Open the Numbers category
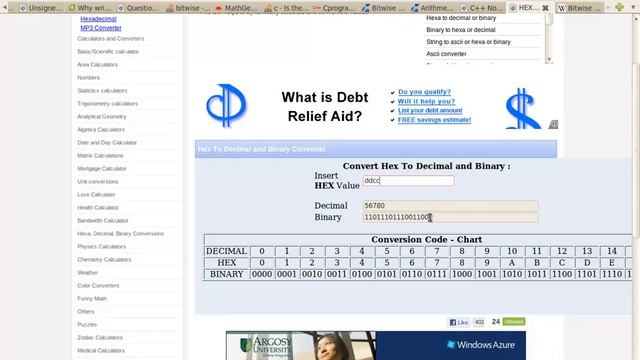Viewport: 640px width, 360px height. (x=88, y=78)
